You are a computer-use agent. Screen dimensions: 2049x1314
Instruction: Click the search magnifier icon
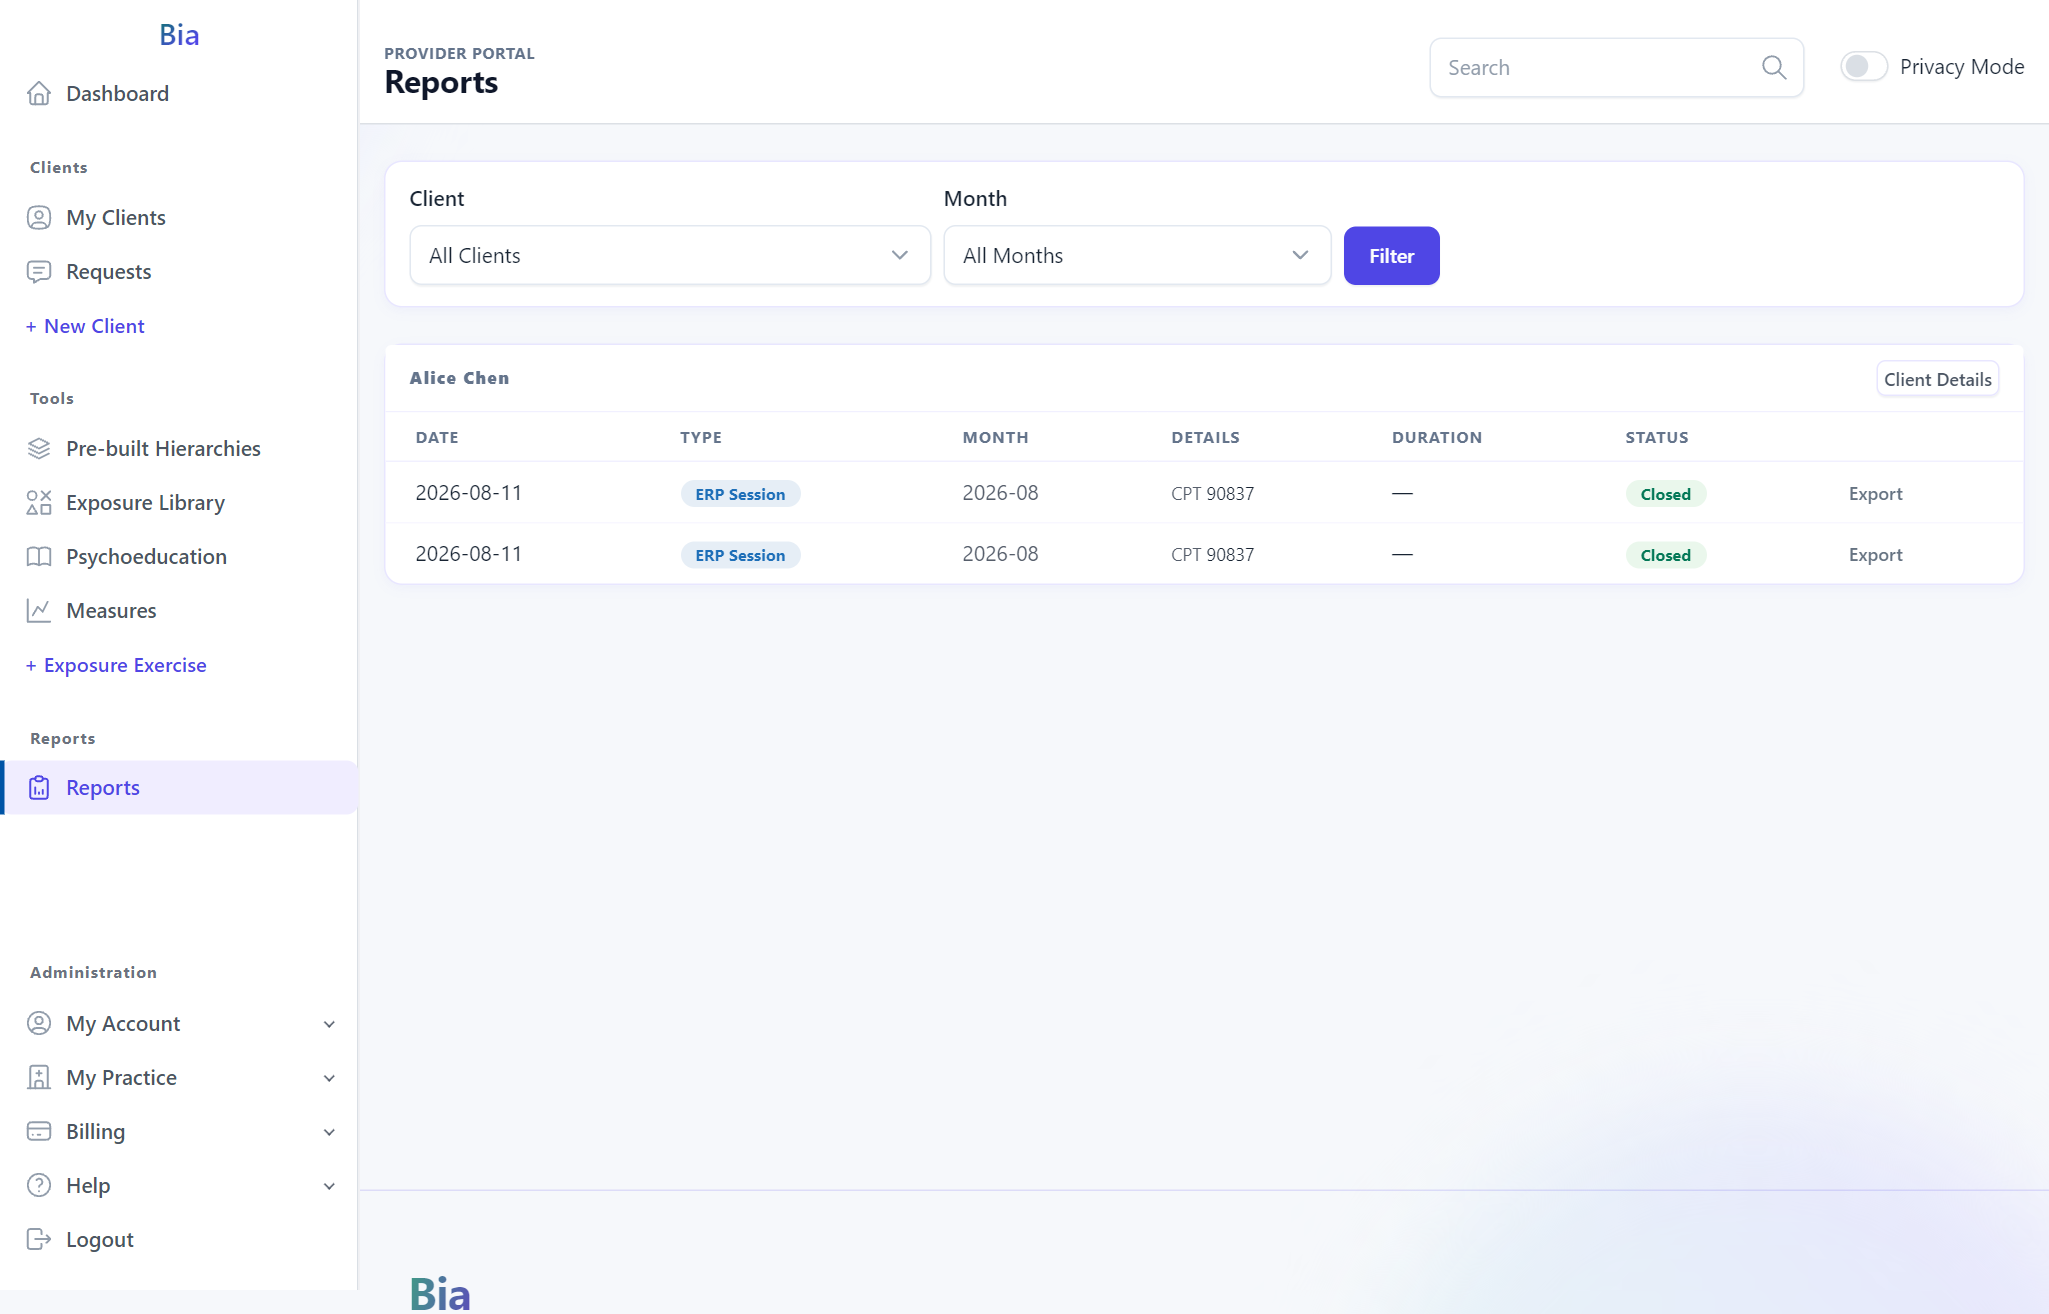pyautogui.click(x=1774, y=67)
